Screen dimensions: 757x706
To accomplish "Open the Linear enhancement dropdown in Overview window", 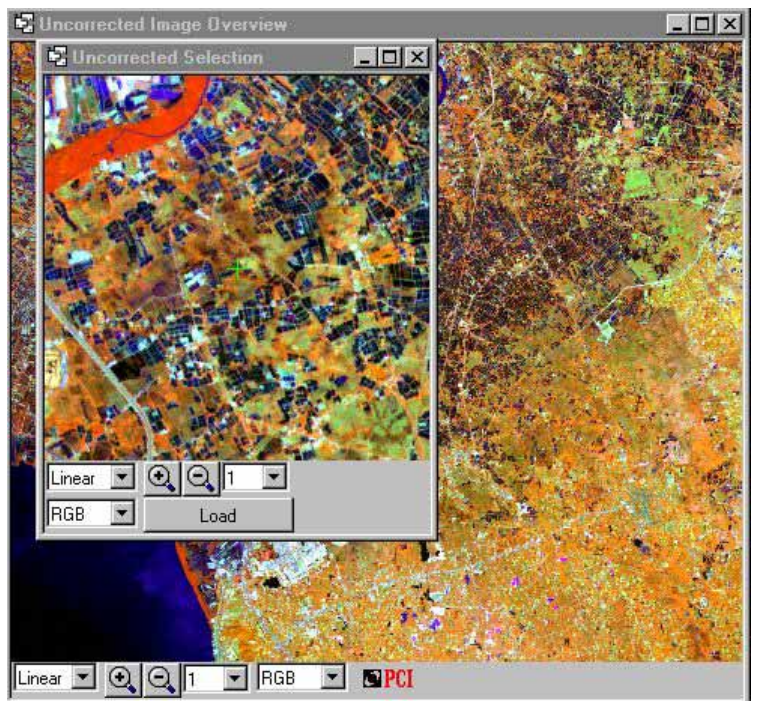I will 84,677.
